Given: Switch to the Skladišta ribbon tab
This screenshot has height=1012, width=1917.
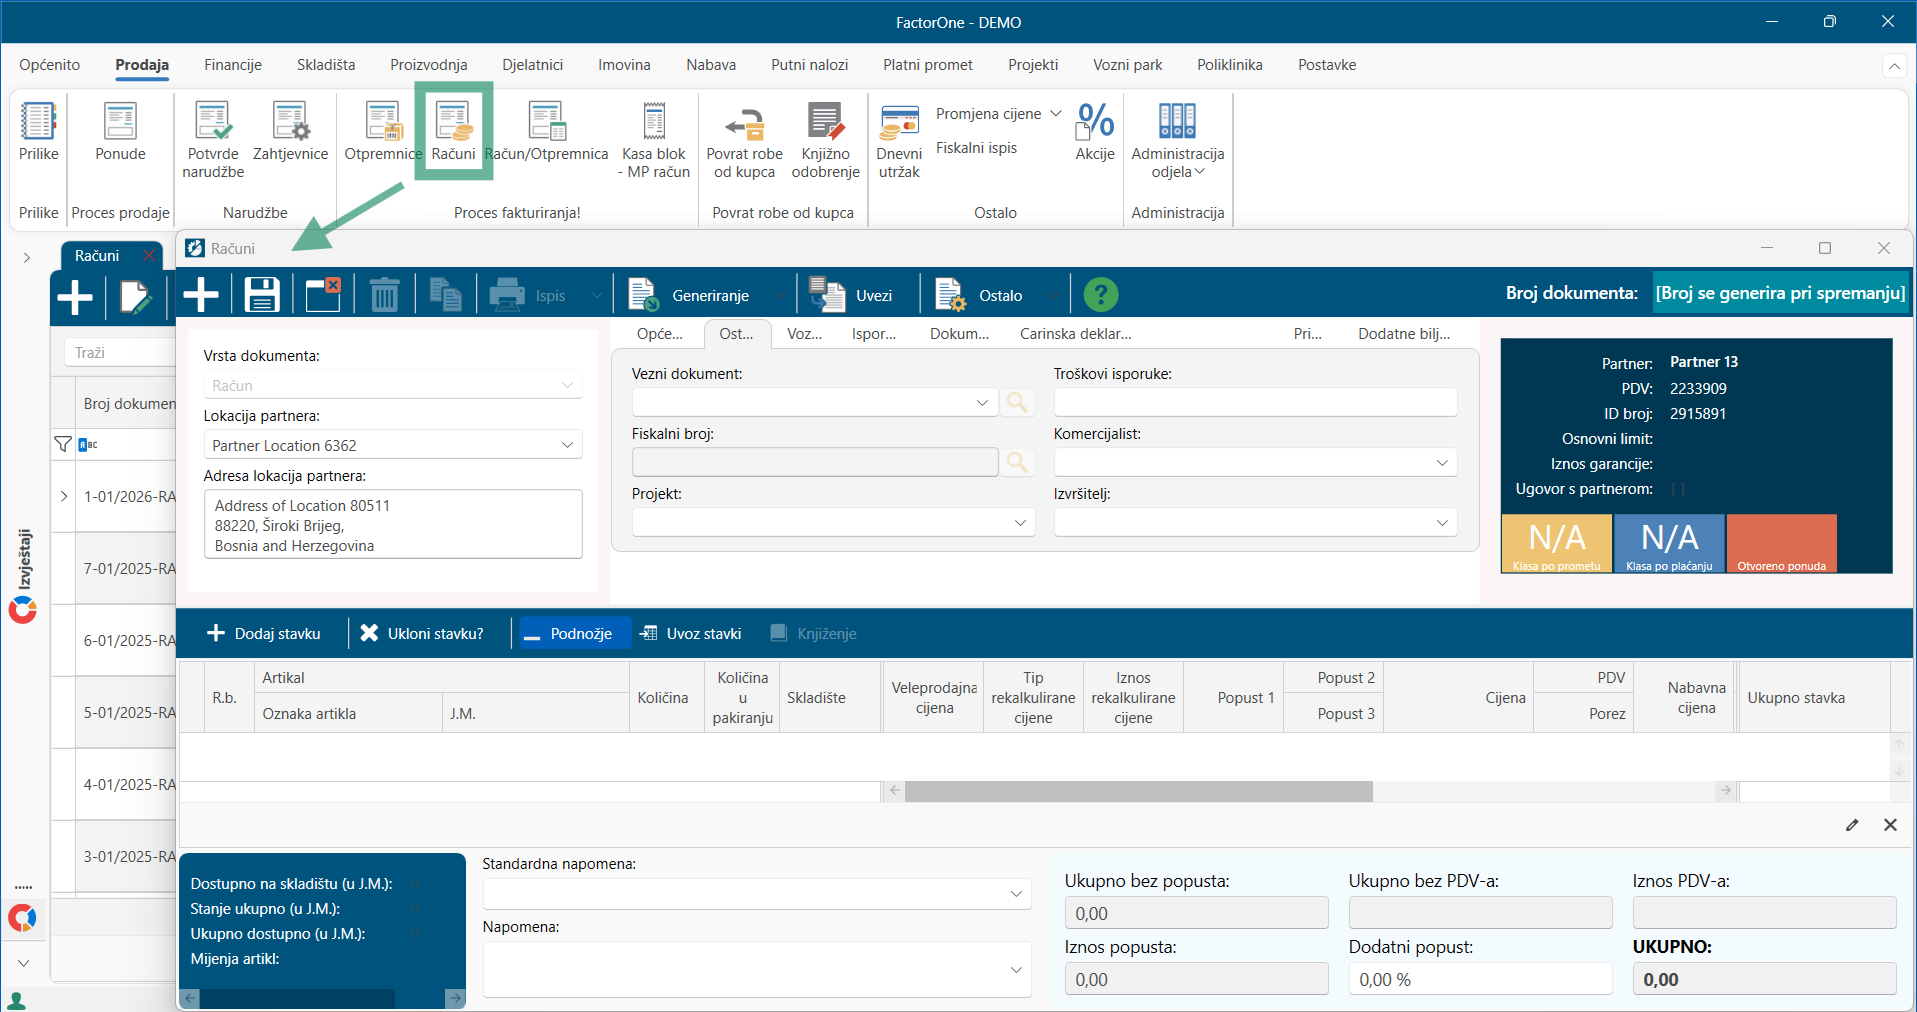Looking at the screenshot, I should coord(326,65).
